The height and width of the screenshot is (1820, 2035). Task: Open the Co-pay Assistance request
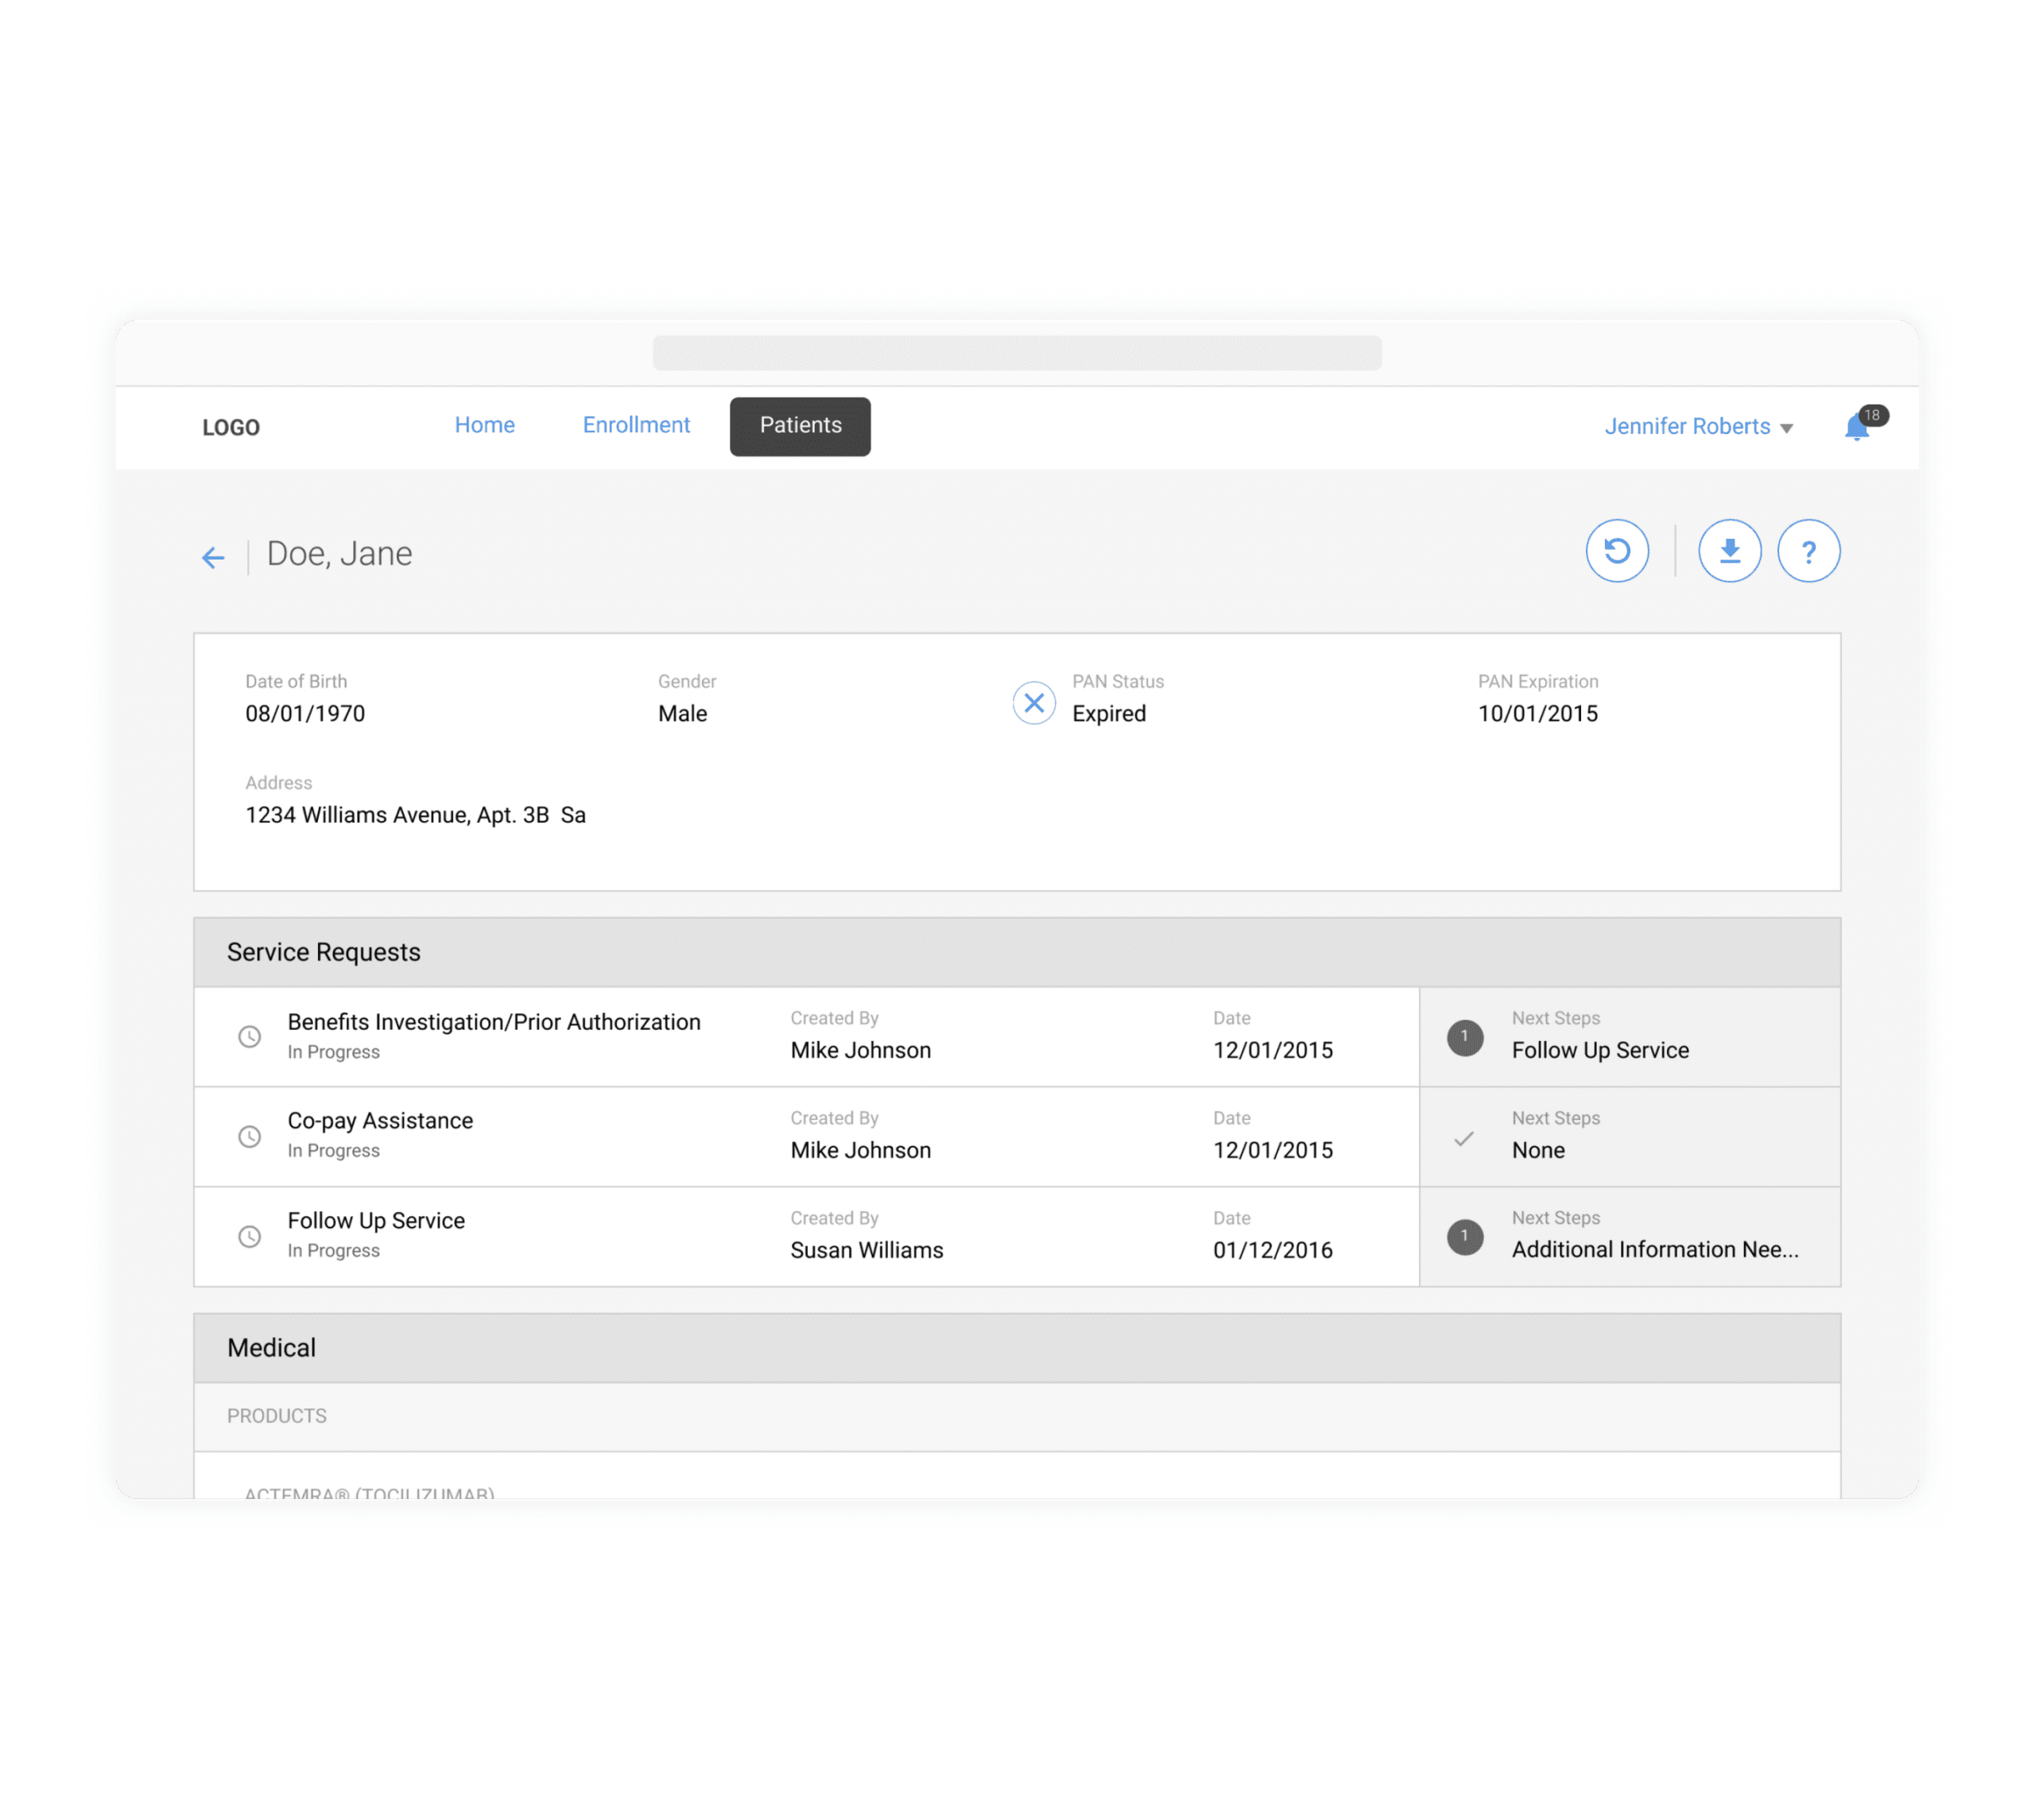(x=380, y=1121)
